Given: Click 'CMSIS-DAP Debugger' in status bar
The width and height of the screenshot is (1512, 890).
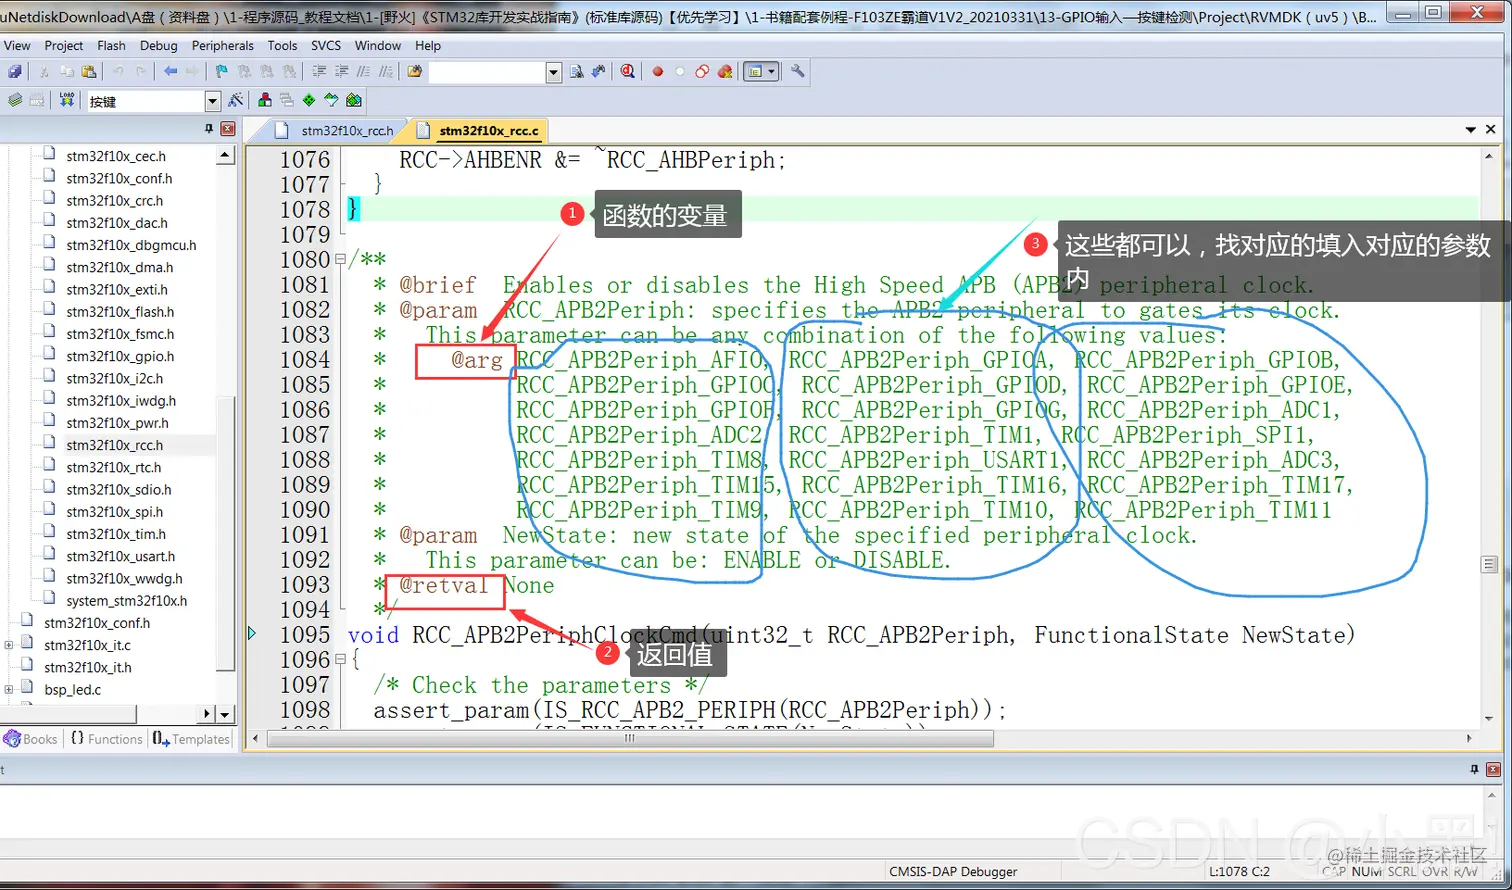Looking at the screenshot, I should 953,871.
